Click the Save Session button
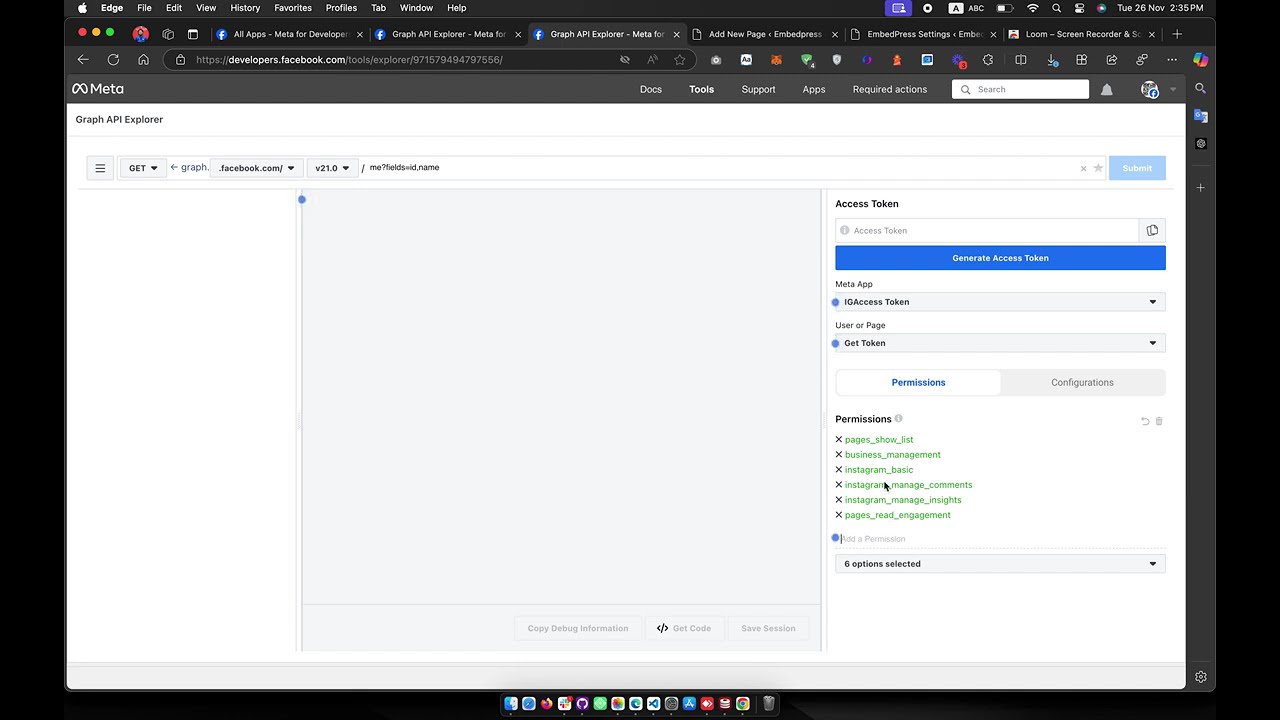This screenshot has width=1280, height=720. 768,629
